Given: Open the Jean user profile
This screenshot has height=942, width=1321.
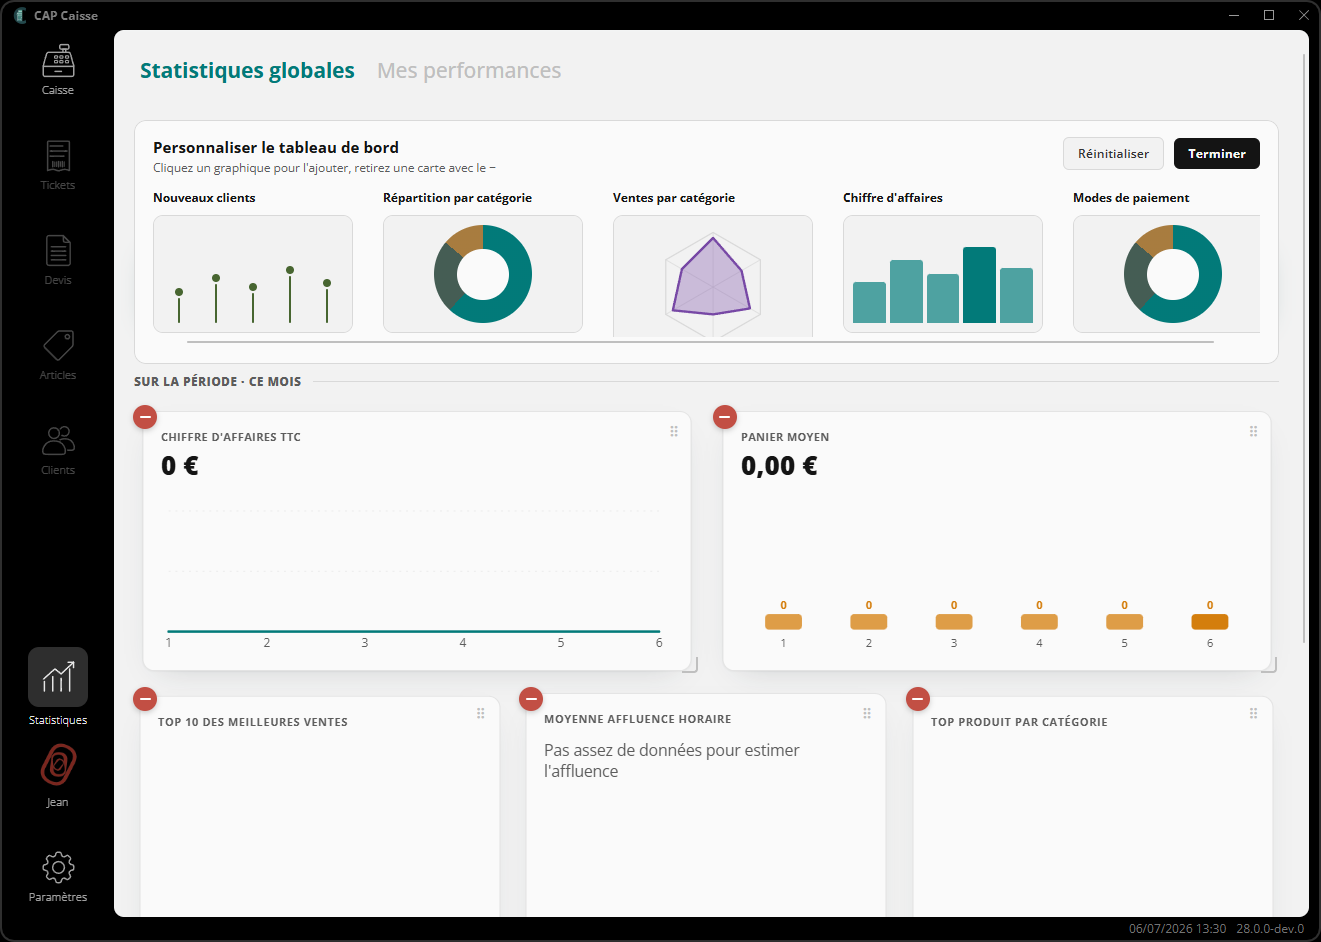Looking at the screenshot, I should [58, 775].
